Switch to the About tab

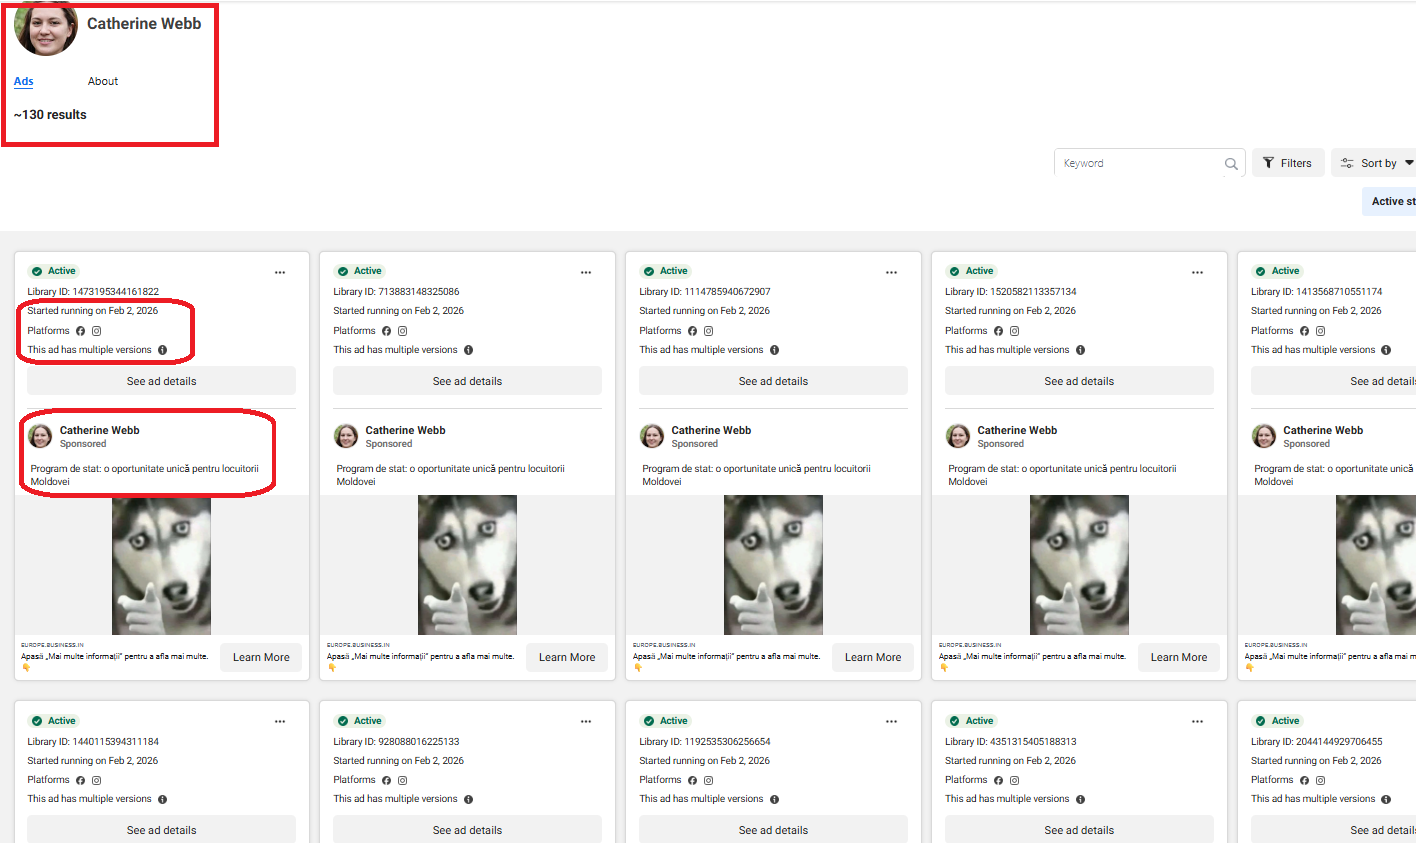103,81
